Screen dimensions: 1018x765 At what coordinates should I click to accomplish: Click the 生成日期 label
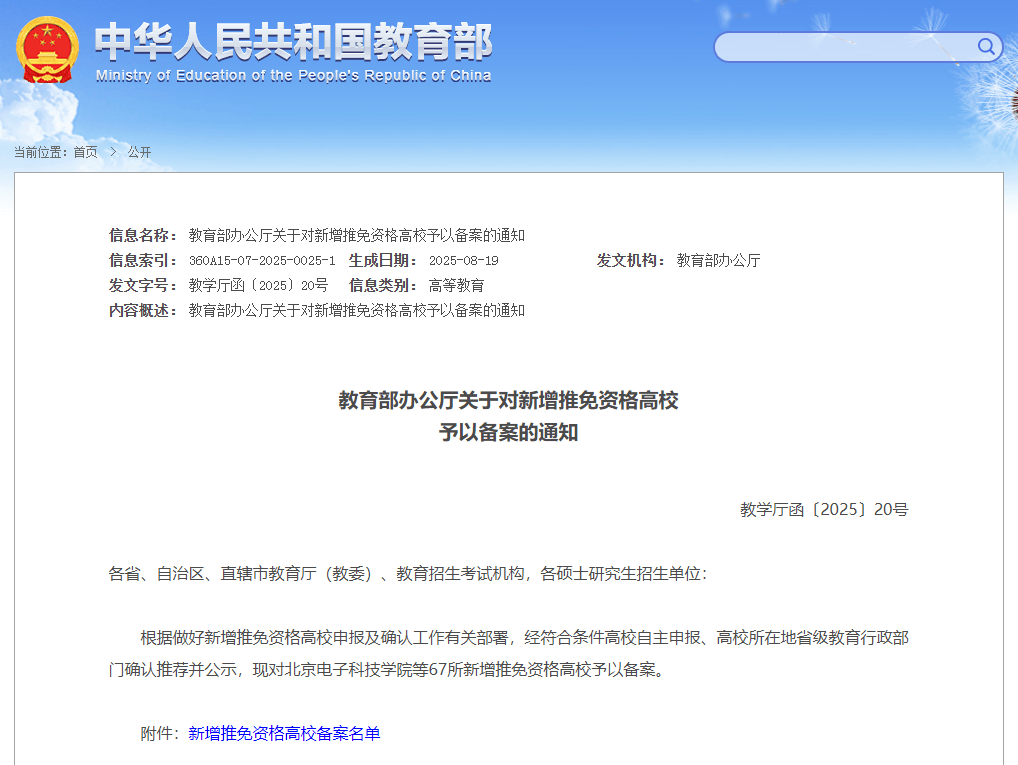[x=383, y=260]
